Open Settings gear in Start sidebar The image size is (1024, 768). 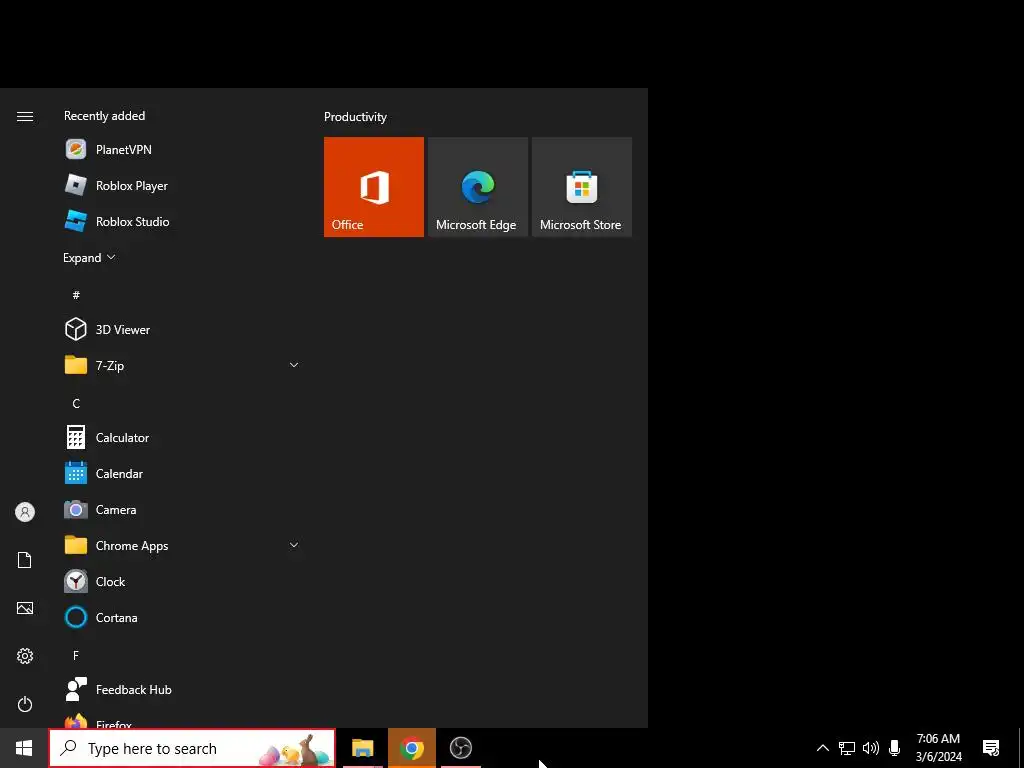click(x=25, y=656)
